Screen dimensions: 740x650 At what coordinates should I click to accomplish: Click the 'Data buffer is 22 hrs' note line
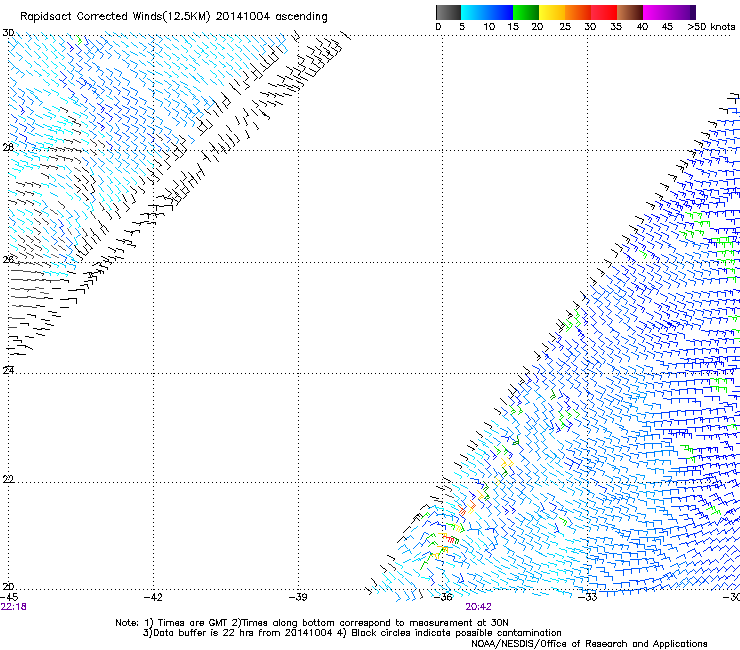click(x=352, y=633)
